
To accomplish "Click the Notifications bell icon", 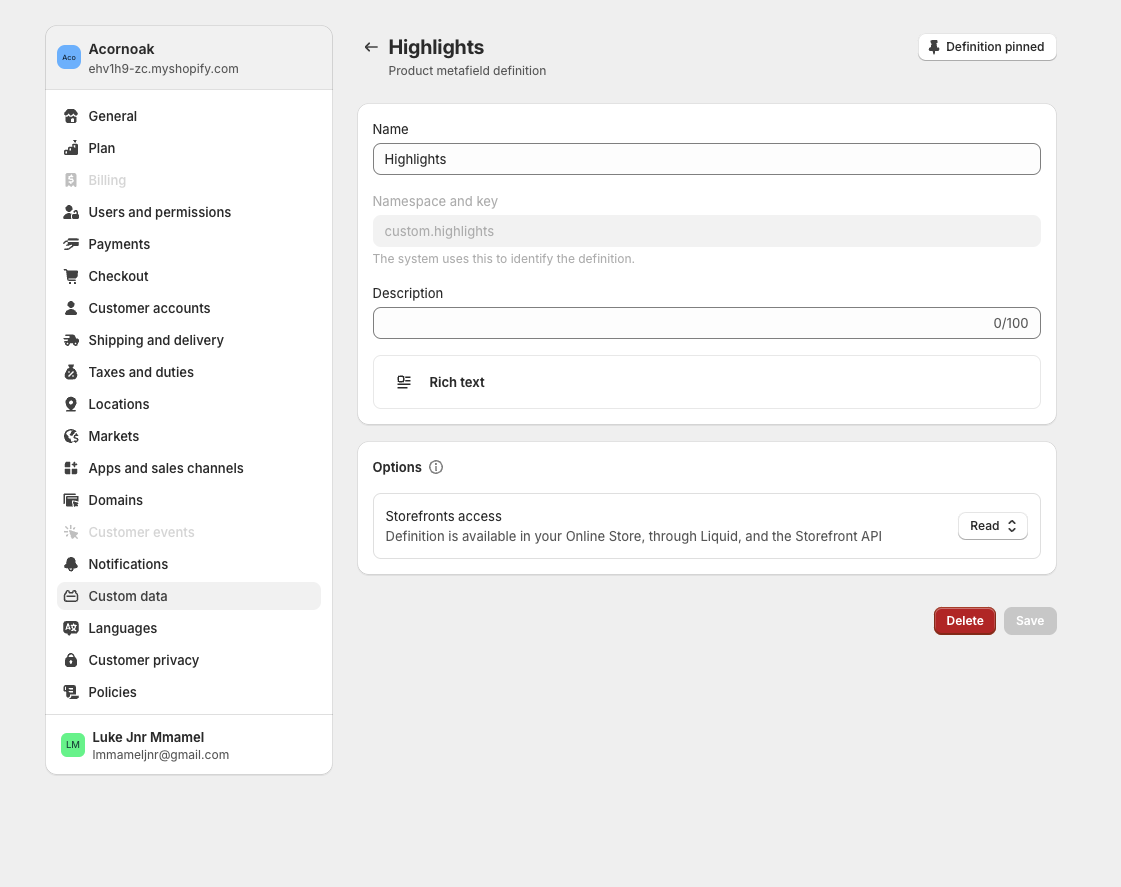I will 71,564.
